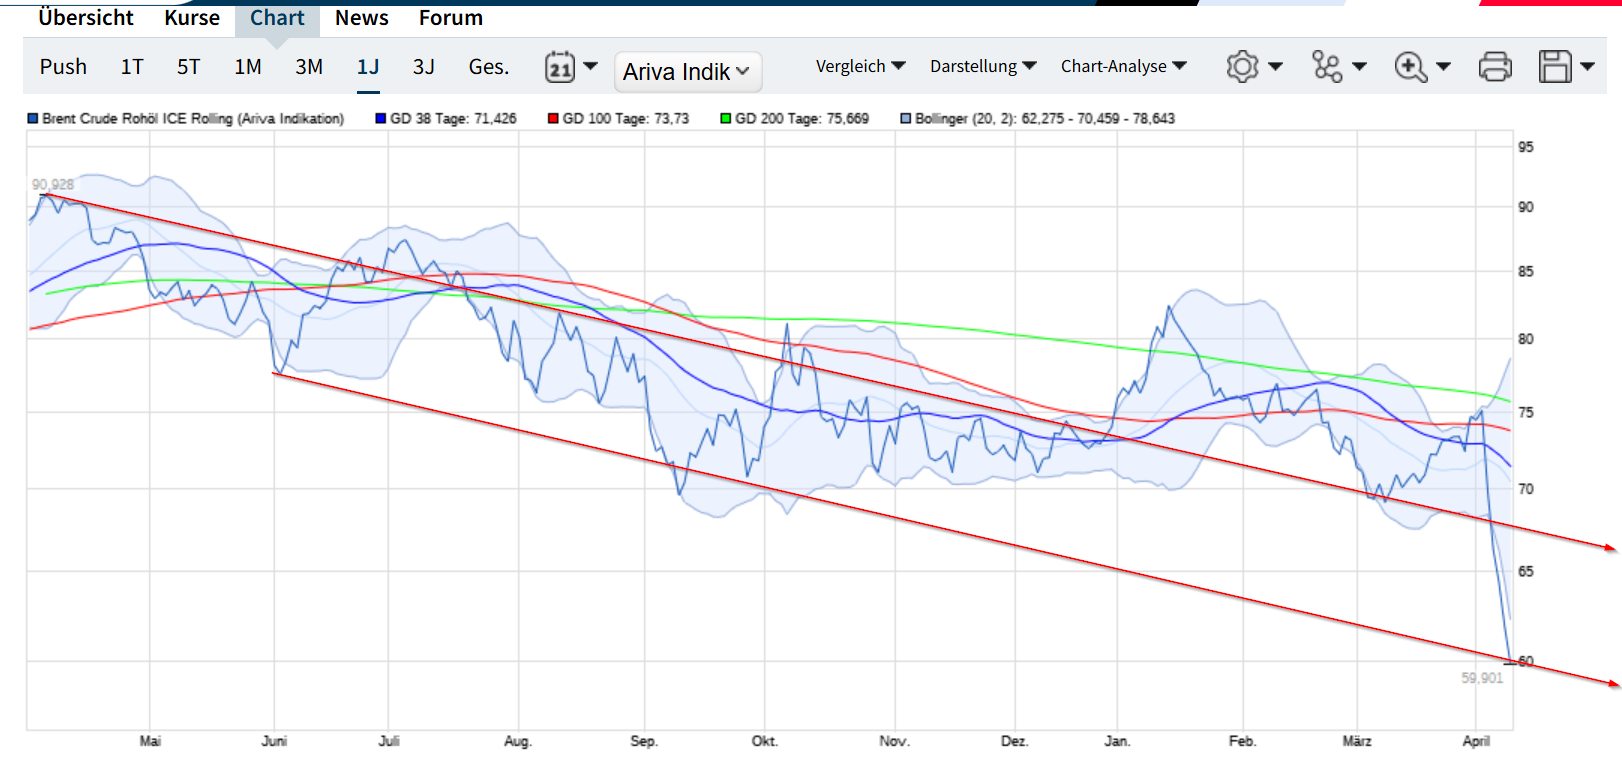Click the GD 100 Tage: 73,73 label
Image resolution: width=1622 pixels, height=764 pixels.
tap(626, 118)
